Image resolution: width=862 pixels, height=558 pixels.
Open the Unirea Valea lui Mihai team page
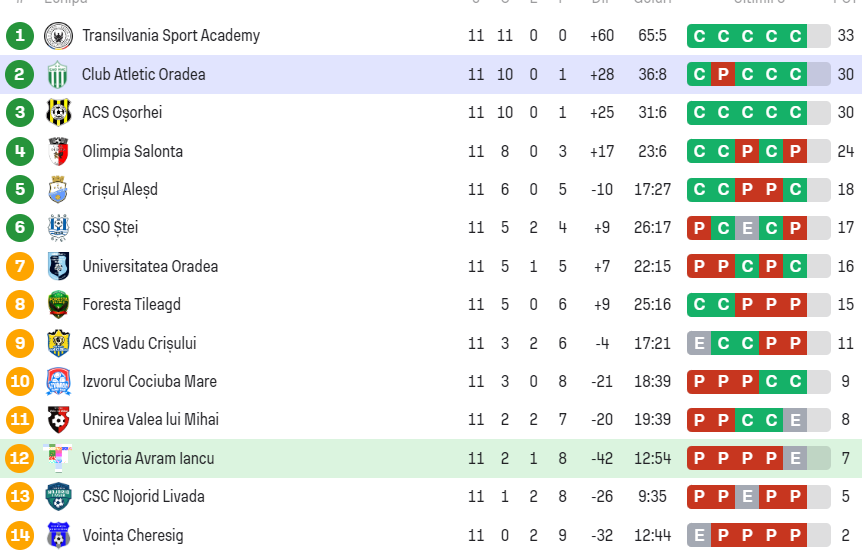click(150, 420)
